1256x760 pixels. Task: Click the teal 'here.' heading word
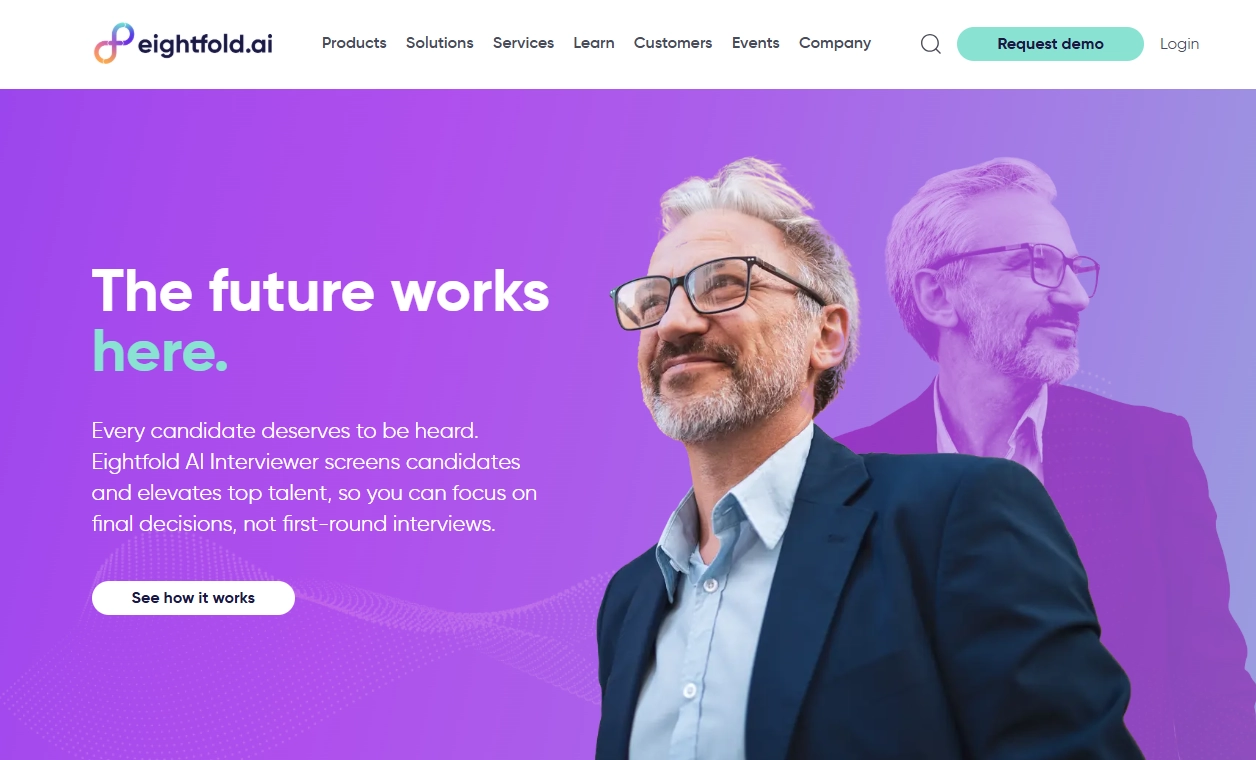pyautogui.click(x=160, y=351)
